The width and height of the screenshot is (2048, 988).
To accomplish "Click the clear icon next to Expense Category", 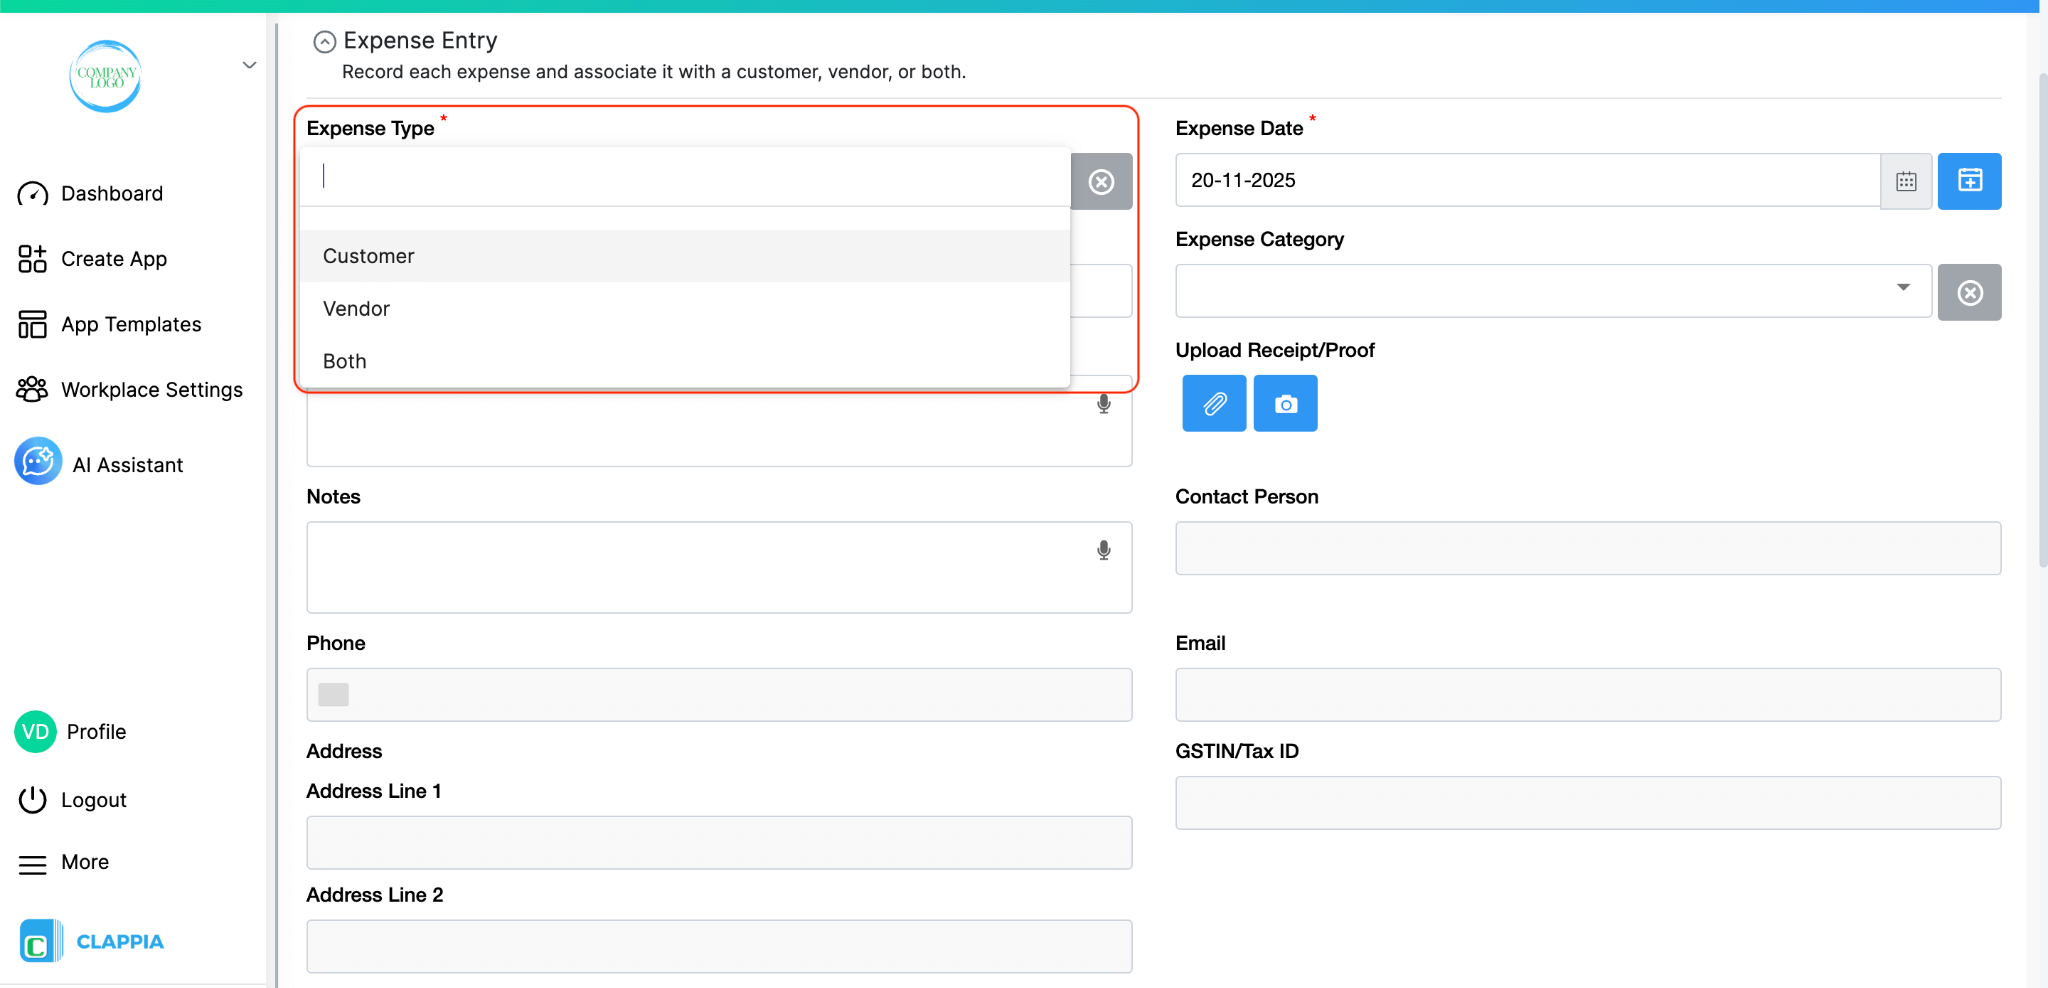I will 1969,292.
